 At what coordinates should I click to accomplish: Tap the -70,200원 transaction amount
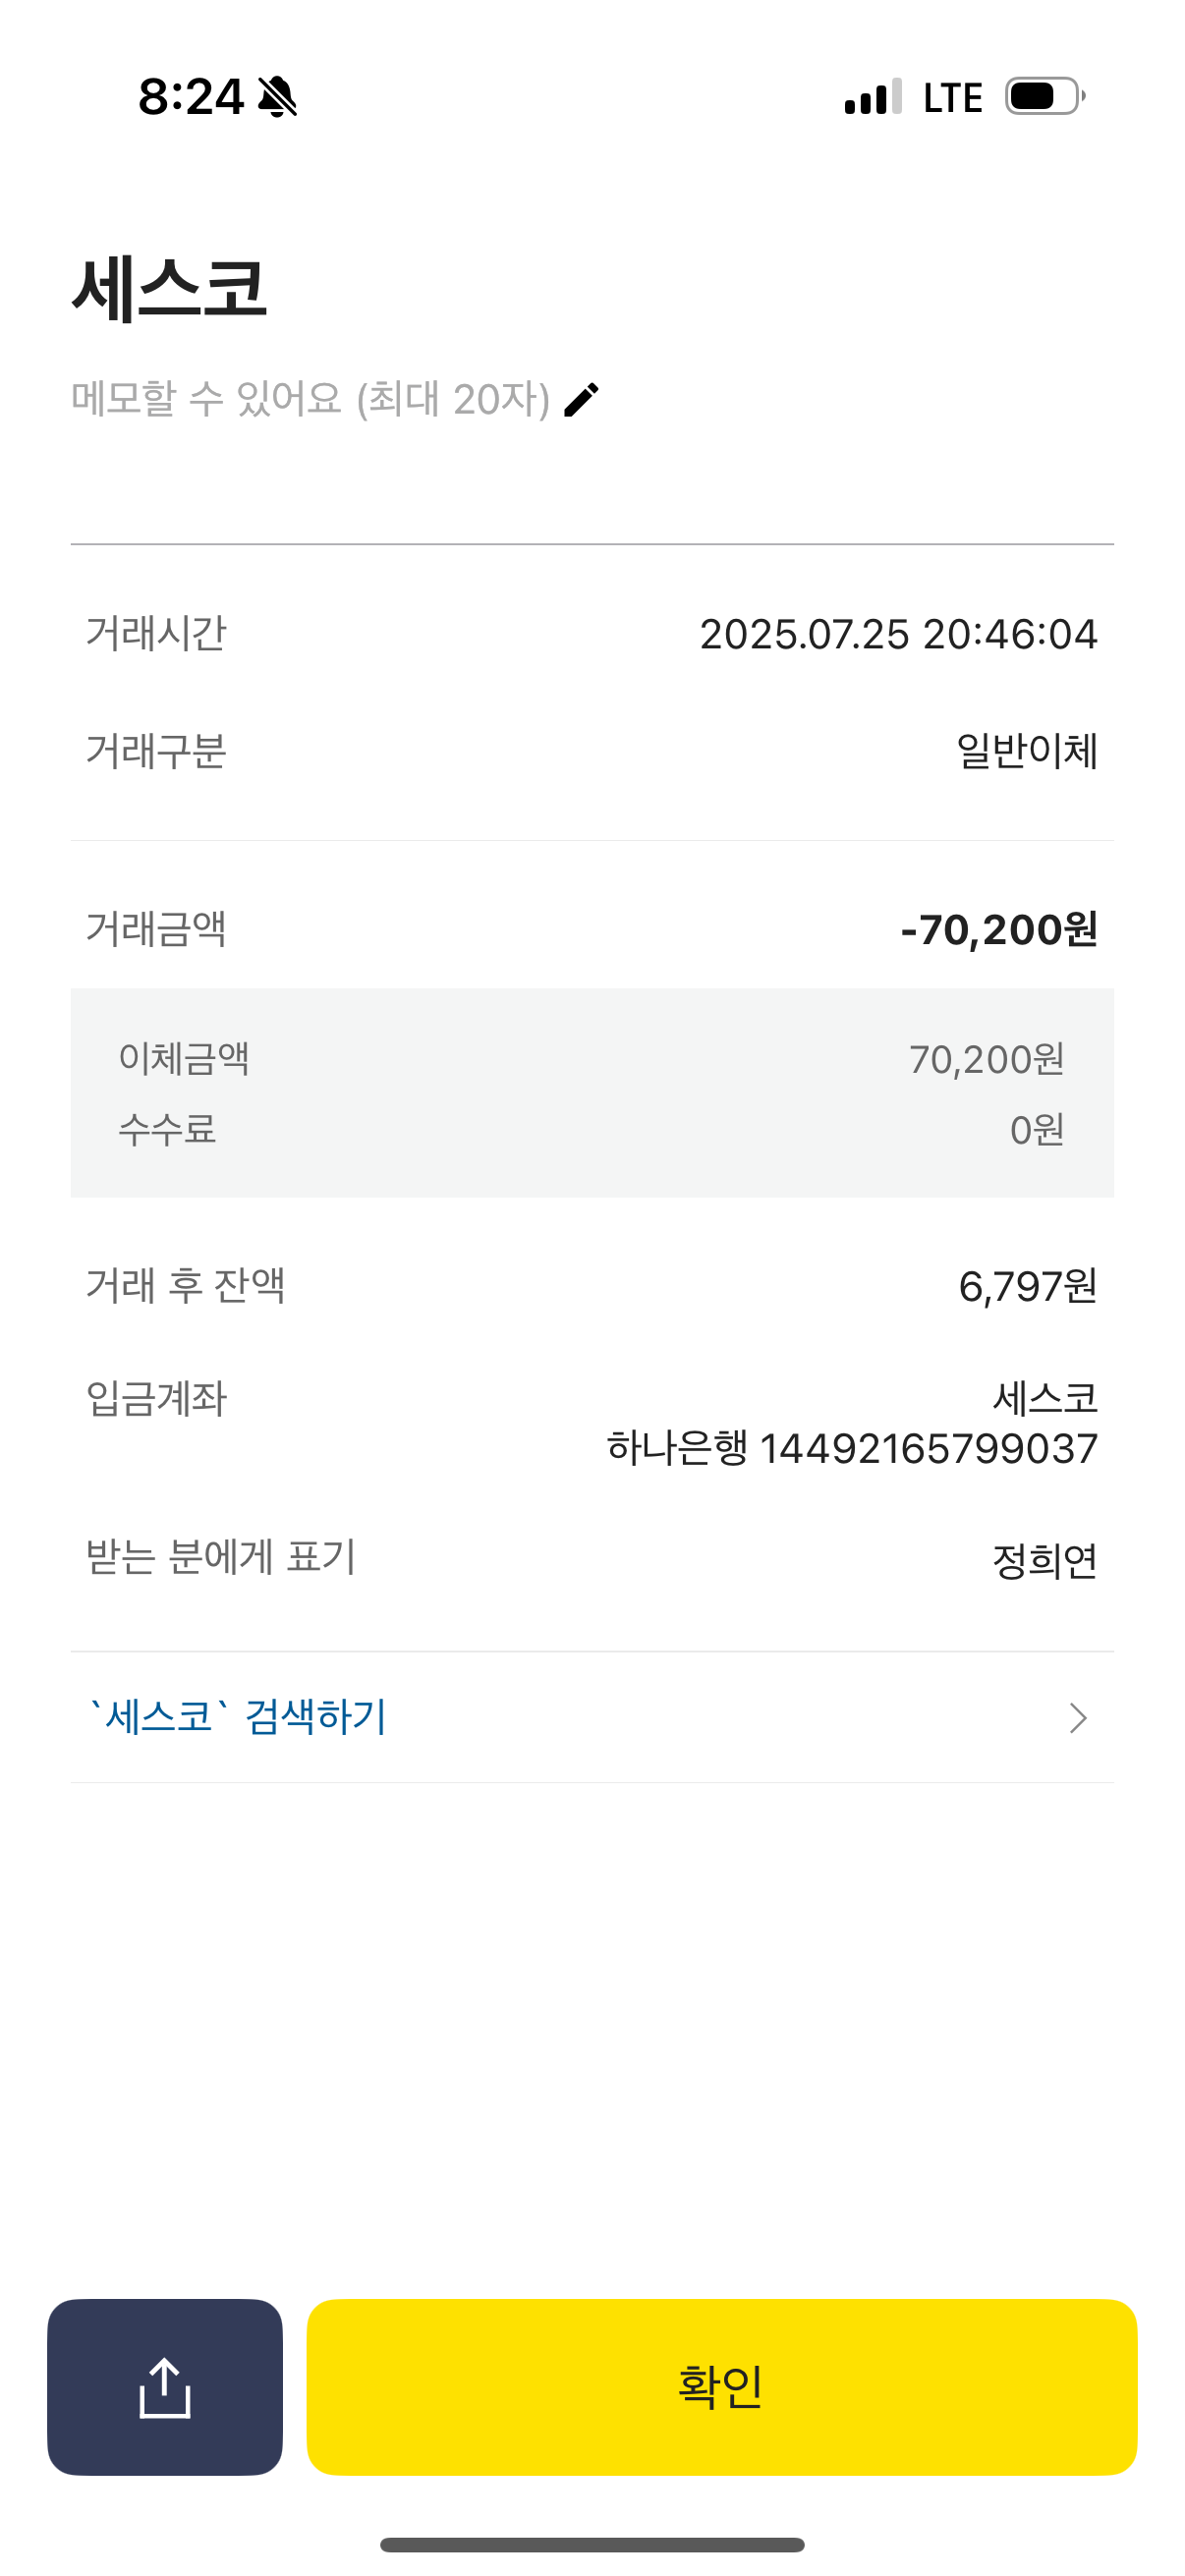[x=998, y=929]
